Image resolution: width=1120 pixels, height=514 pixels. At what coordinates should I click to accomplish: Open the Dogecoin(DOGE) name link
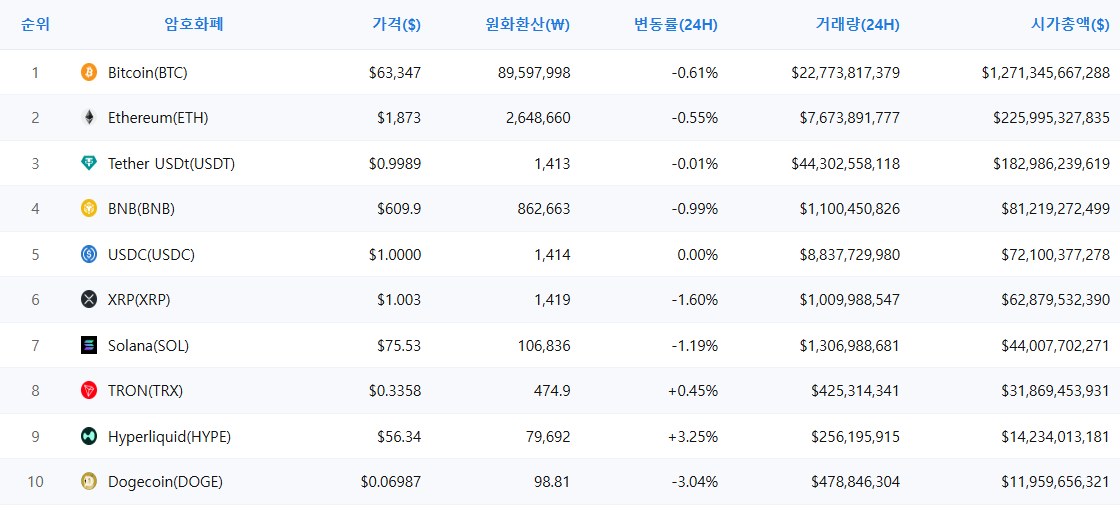coord(166,482)
